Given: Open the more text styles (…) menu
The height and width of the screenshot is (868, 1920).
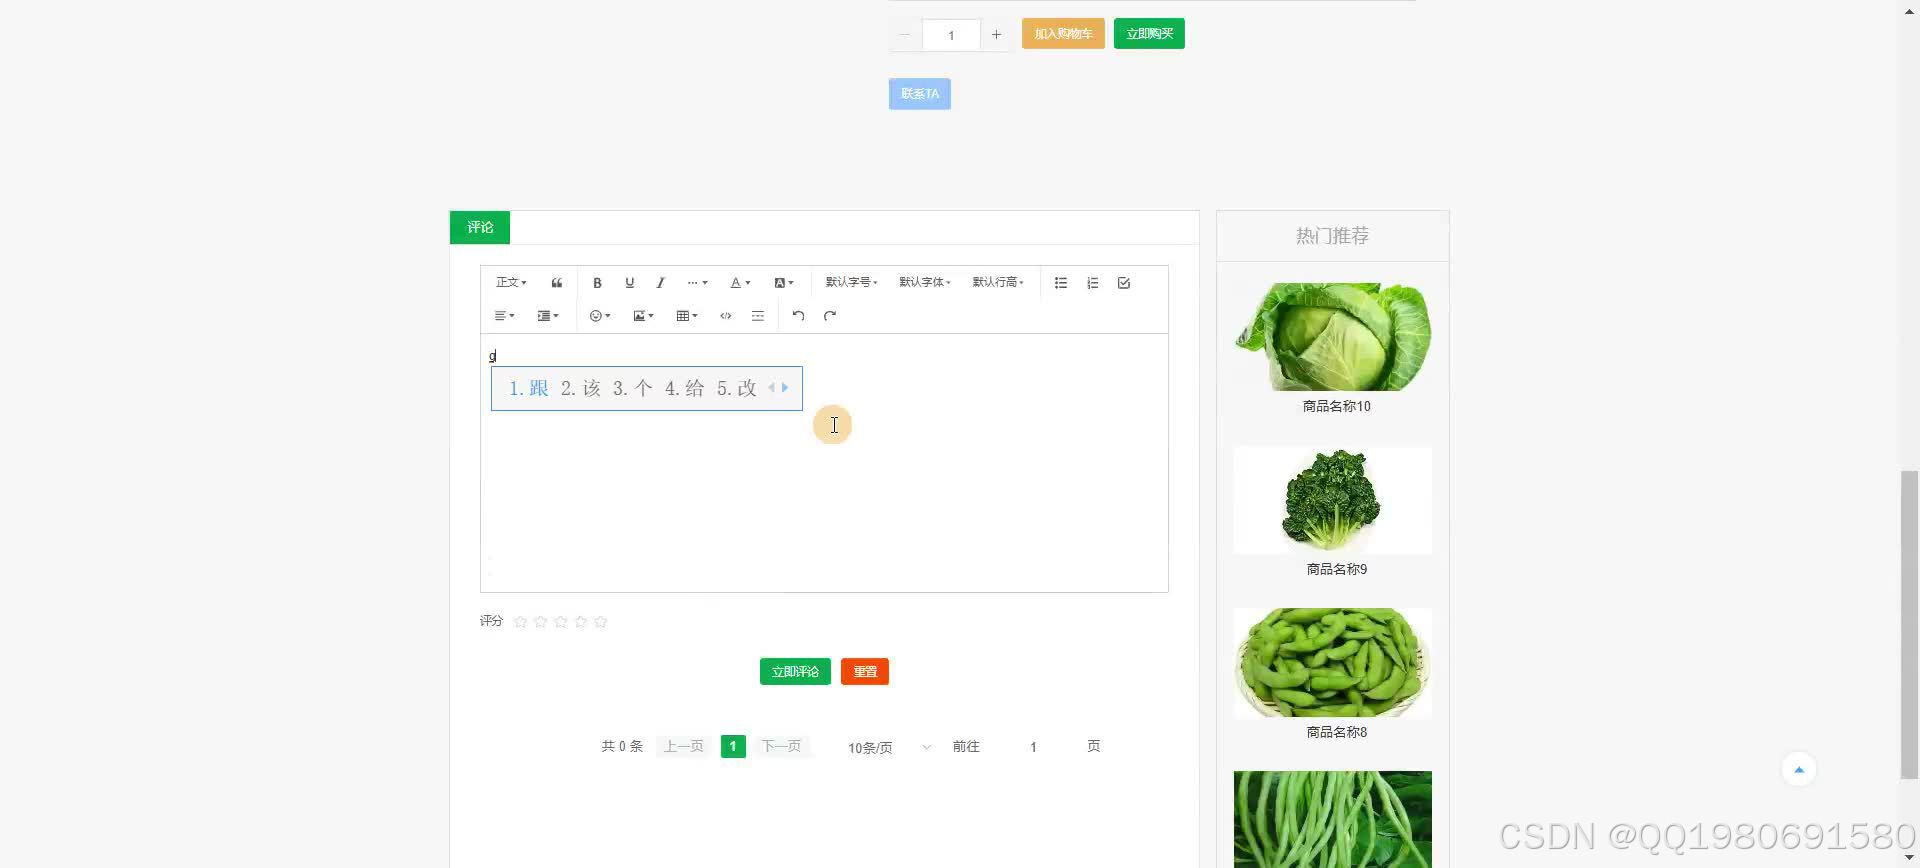Looking at the screenshot, I should 697,283.
